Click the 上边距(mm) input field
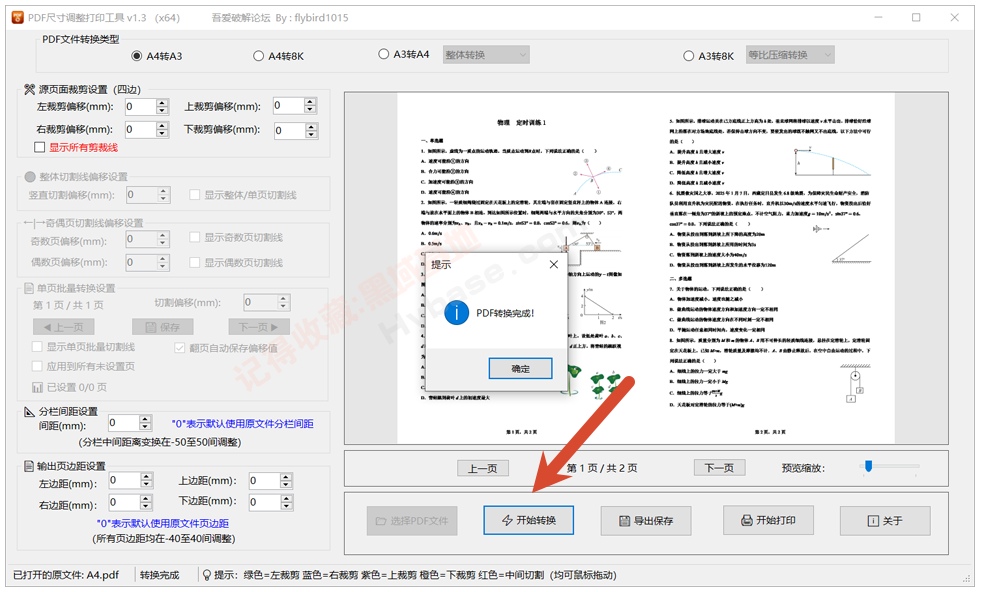Image resolution: width=981 pixels, height=592 pixels. pos(264,481)
